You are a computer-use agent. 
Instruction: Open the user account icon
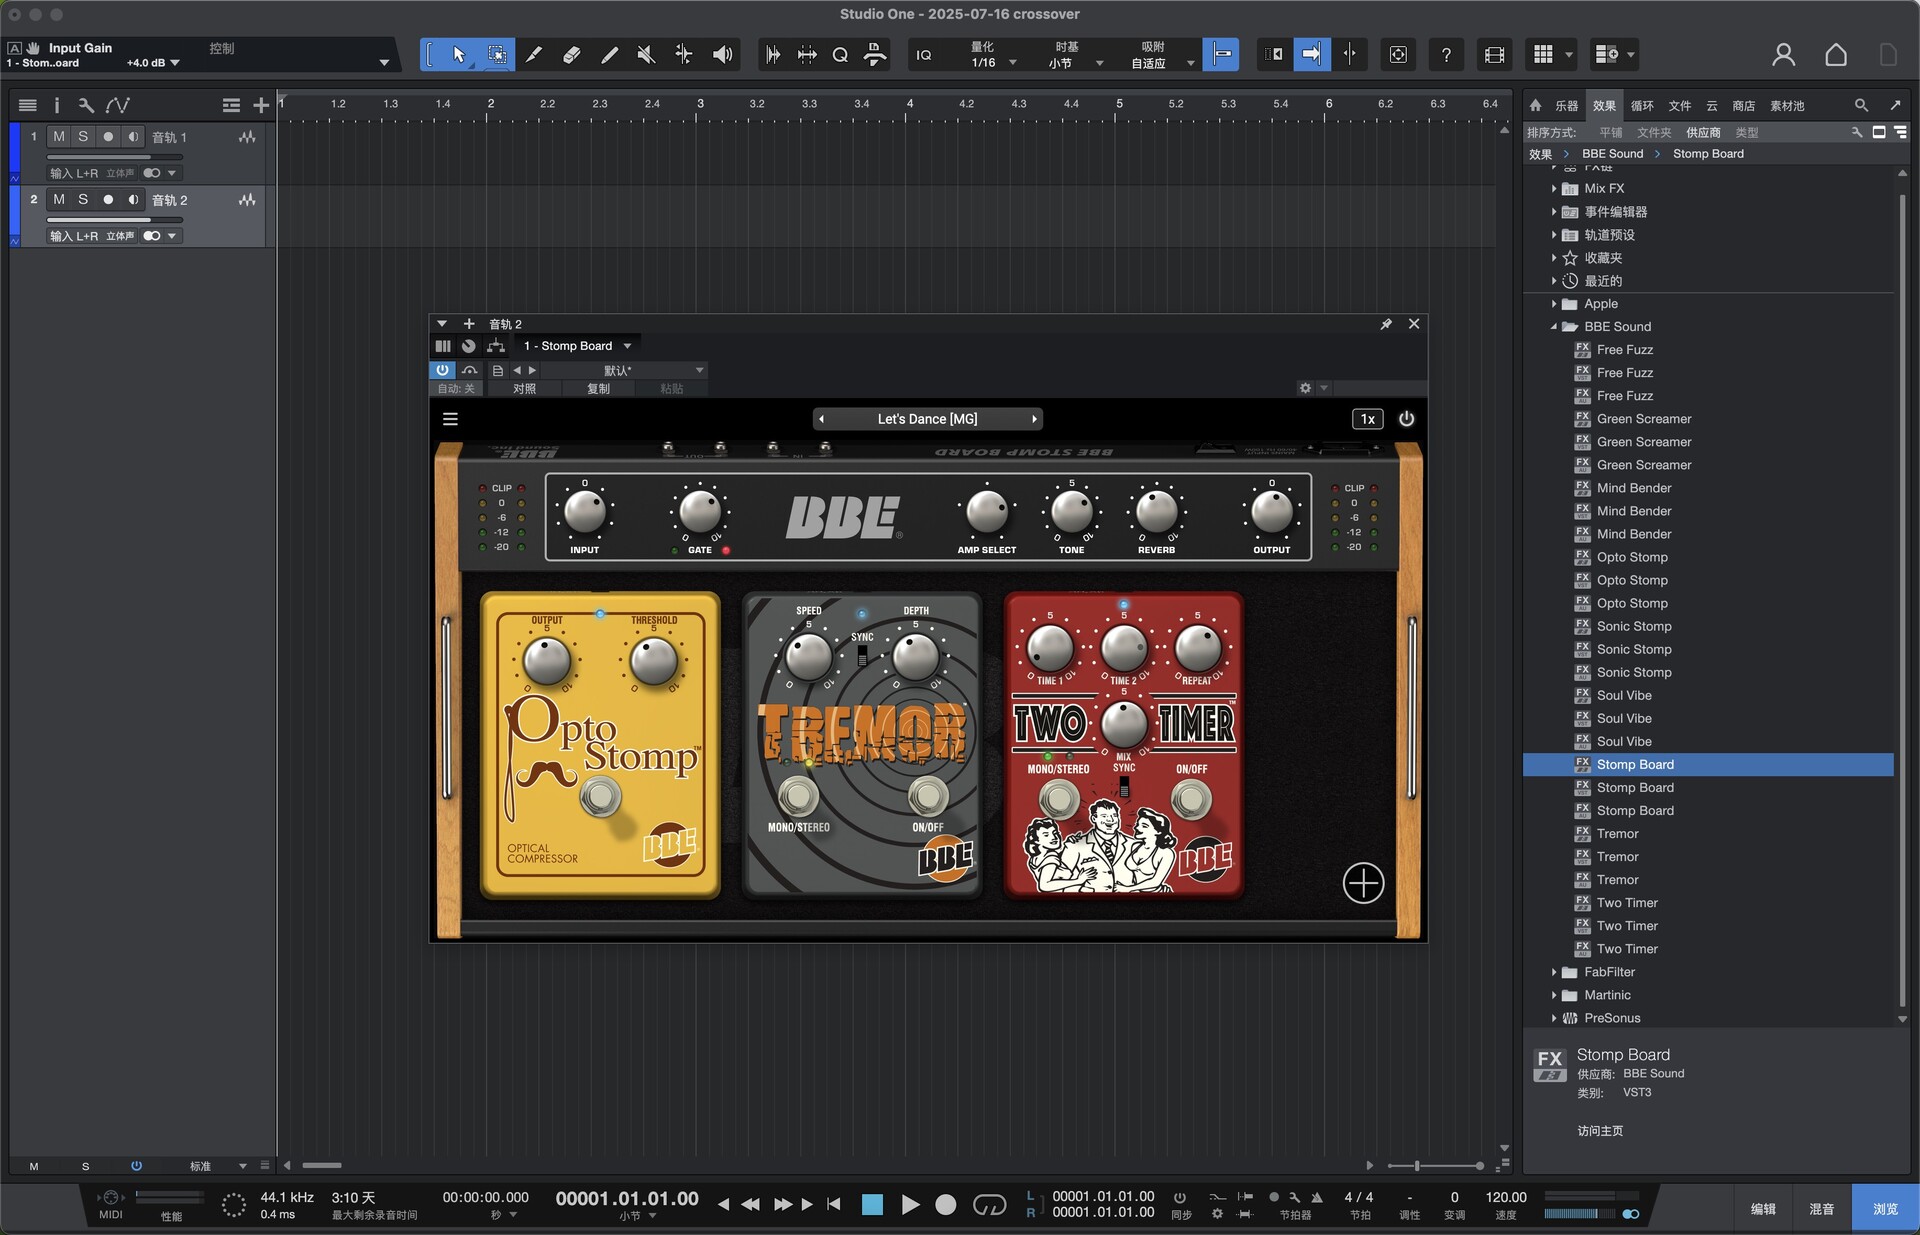(1783, 55)
